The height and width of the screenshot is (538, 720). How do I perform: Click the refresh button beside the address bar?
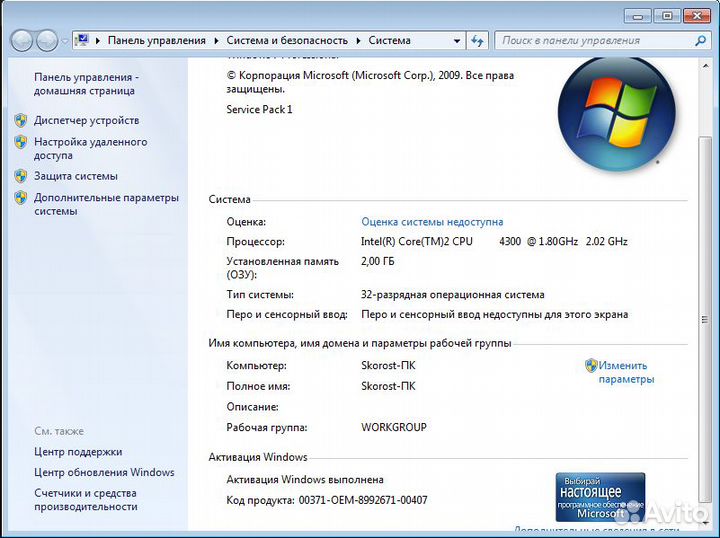click(x=478, y=41)
